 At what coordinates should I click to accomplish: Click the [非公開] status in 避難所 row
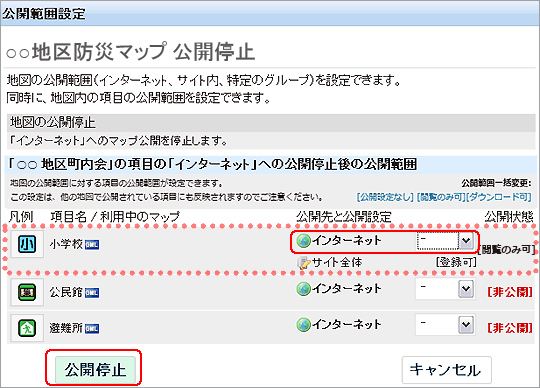coord(510,328)
